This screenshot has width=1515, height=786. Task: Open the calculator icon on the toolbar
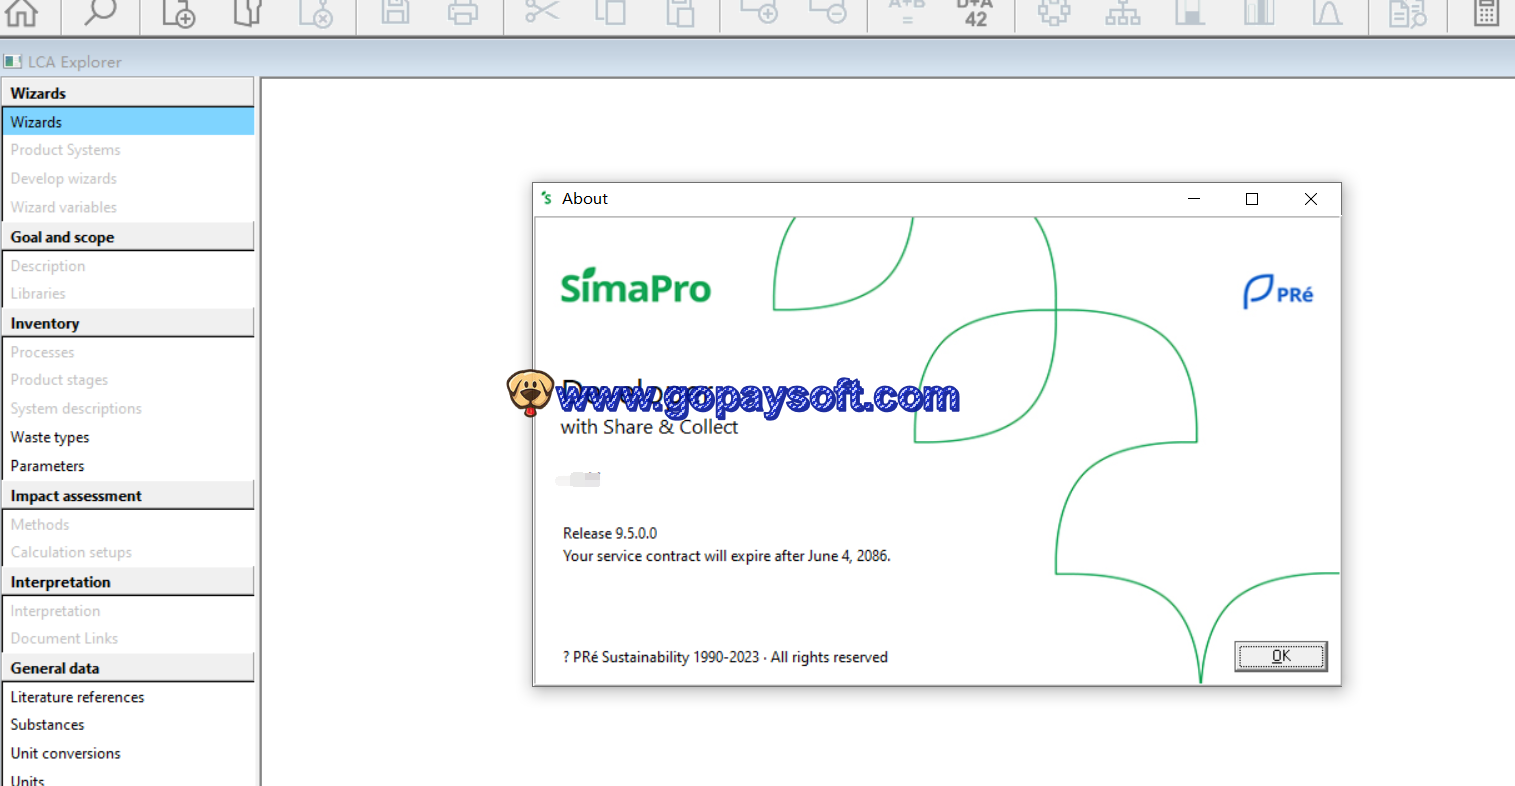(1483, 14)
